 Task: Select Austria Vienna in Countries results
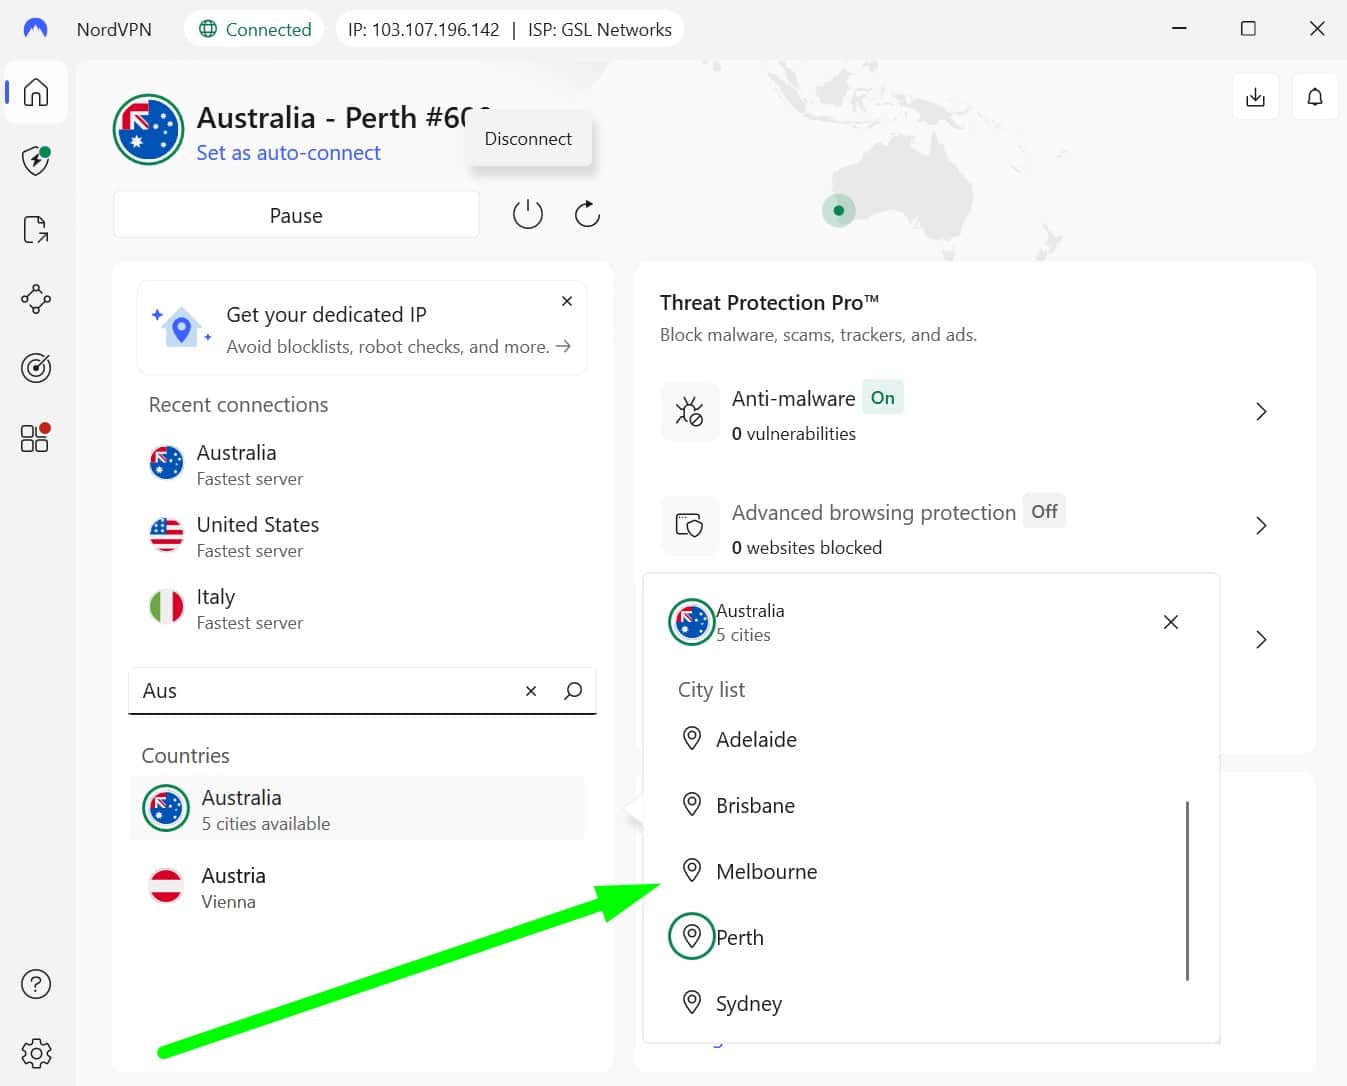click(358, 887)
